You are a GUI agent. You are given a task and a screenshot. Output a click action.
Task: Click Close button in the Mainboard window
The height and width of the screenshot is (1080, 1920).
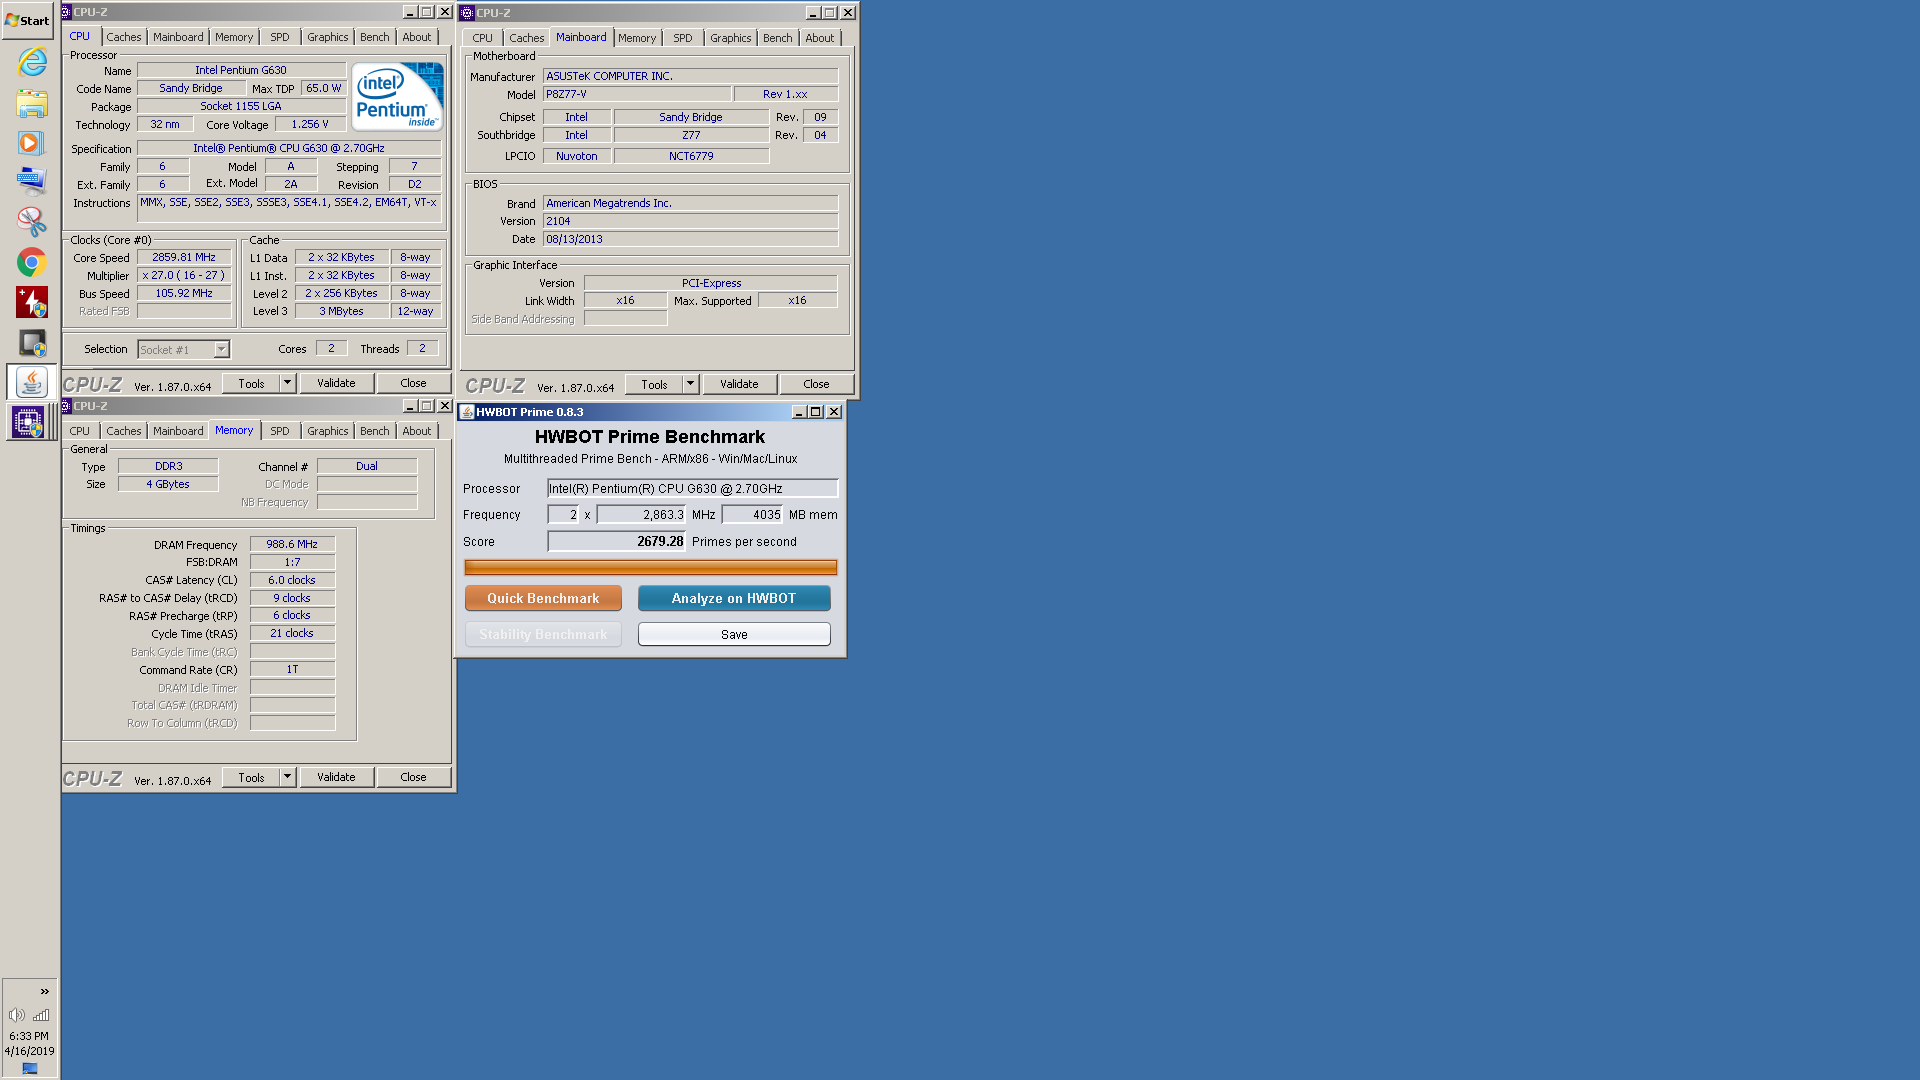pos(816,384)
